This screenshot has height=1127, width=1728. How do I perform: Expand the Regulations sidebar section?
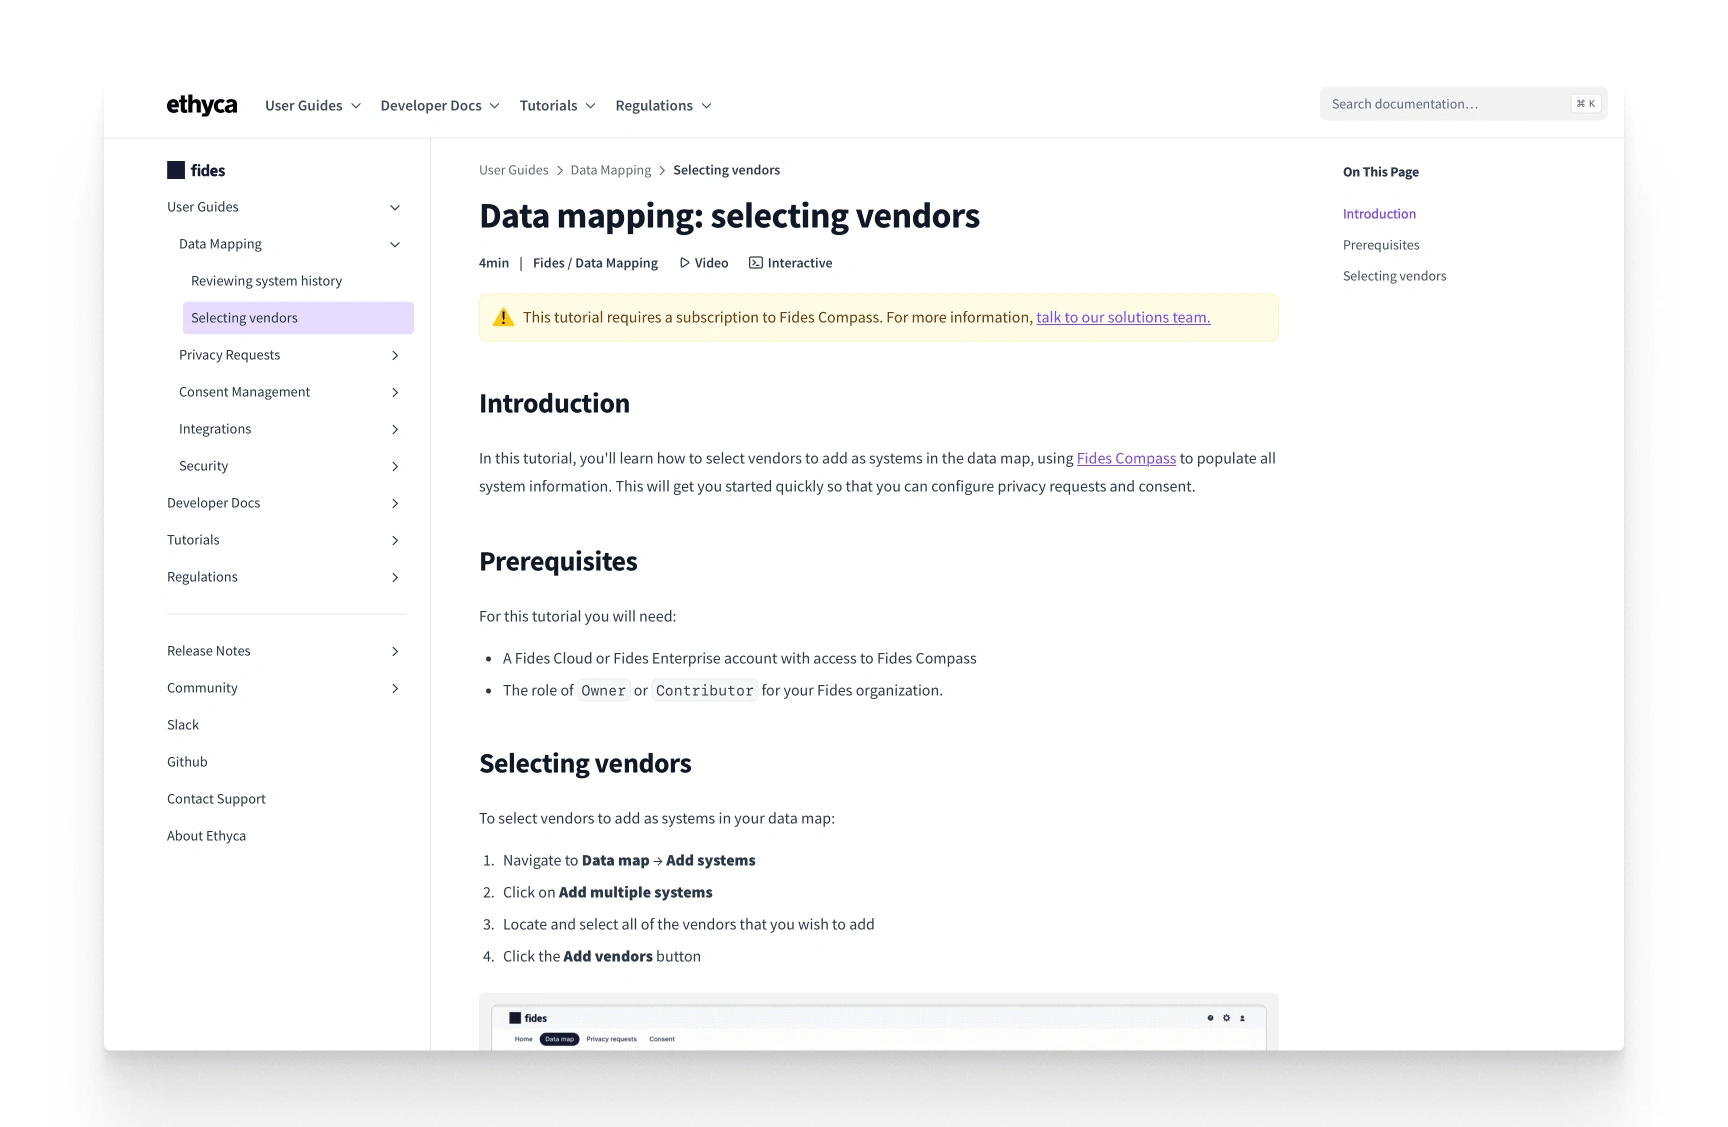pos(395,578)
